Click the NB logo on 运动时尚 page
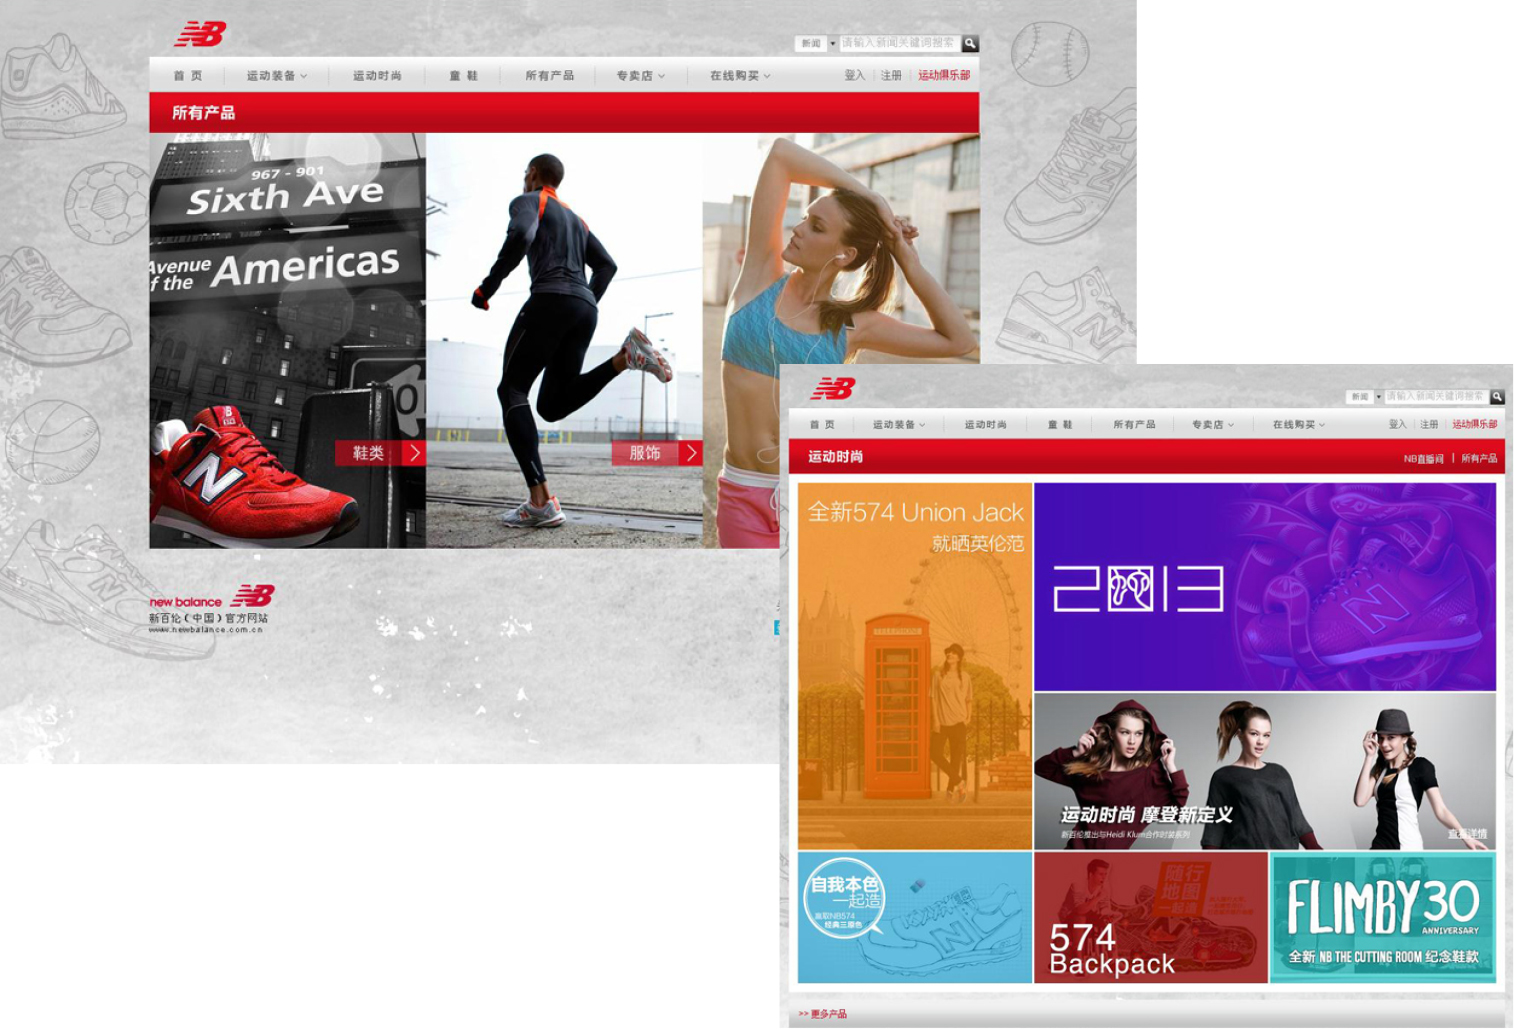1514x1029 pixels. coord(833,389)
